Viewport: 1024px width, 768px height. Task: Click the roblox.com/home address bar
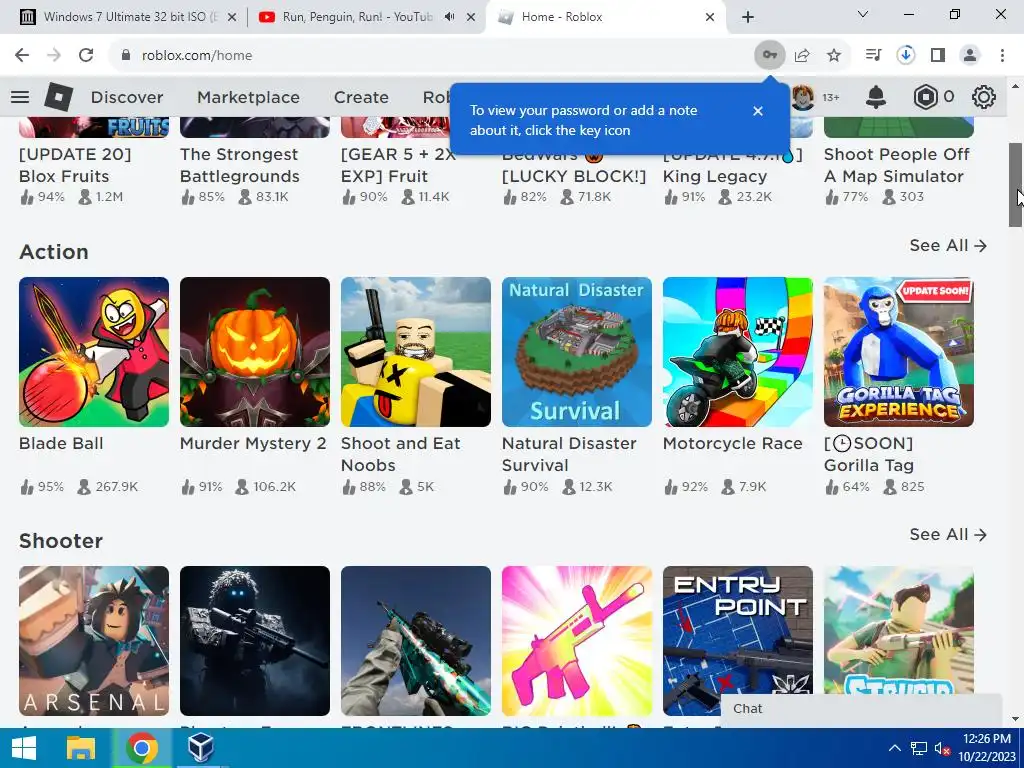tap(431, 56)
